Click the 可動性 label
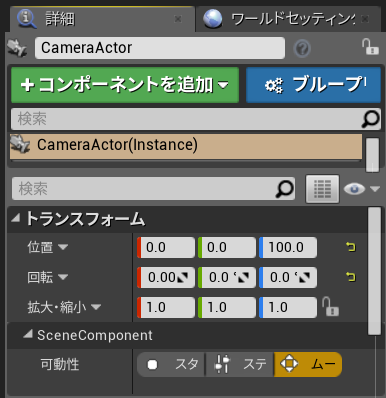Image resolution: width=386 pixels, height=398 pixels. 60,364
